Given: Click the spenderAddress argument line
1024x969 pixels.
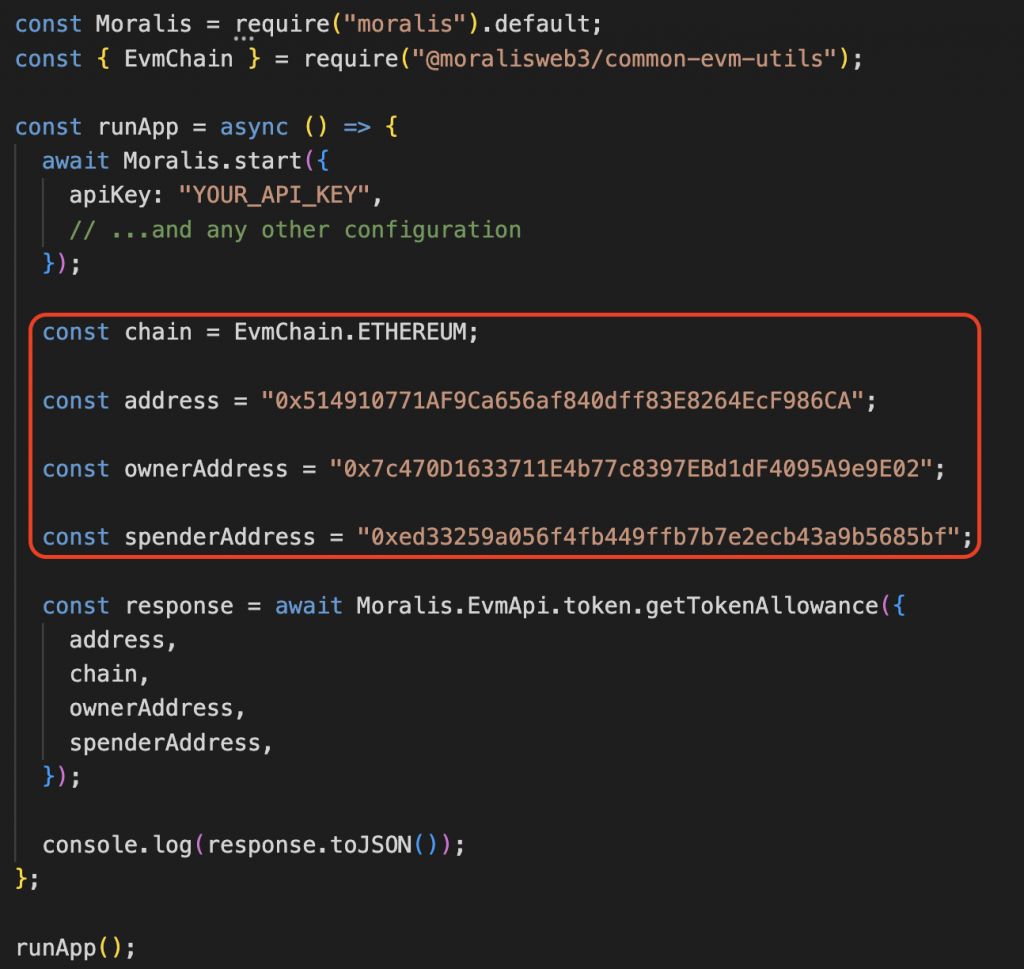Looking at the screenshot, I should (171, 743).
